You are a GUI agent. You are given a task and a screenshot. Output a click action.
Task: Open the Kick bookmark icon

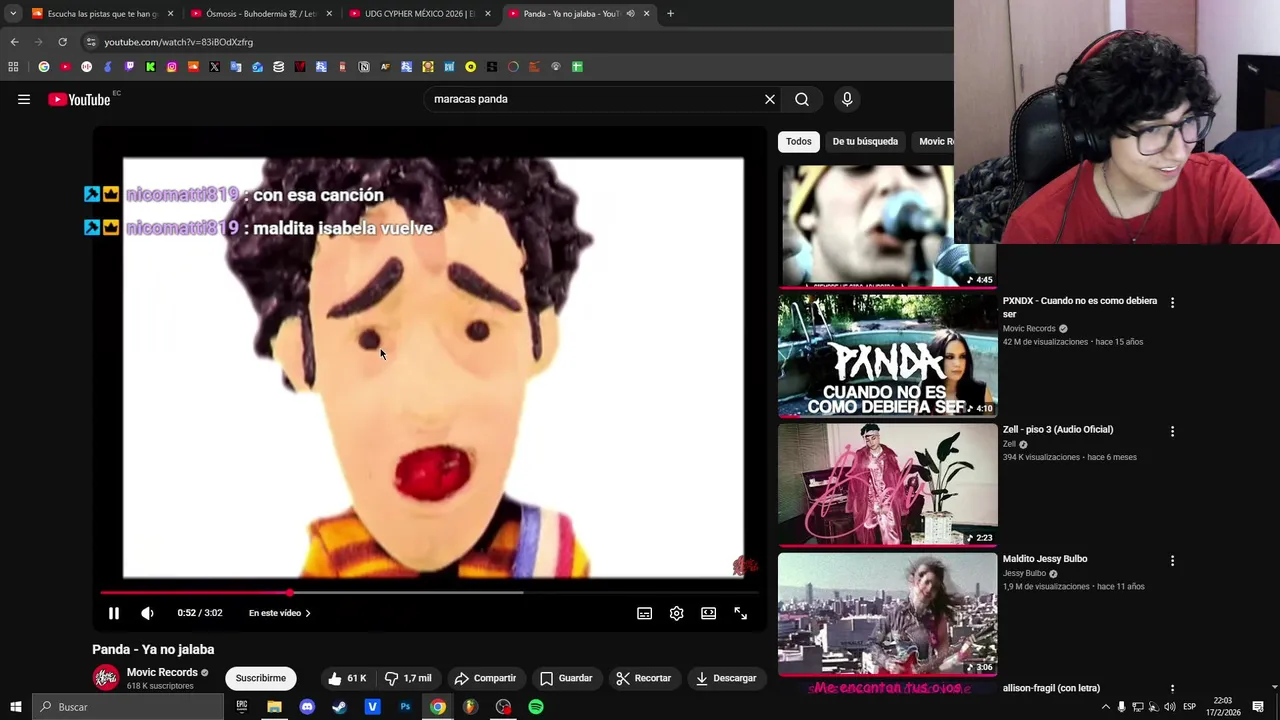click(x=150, y=67)
